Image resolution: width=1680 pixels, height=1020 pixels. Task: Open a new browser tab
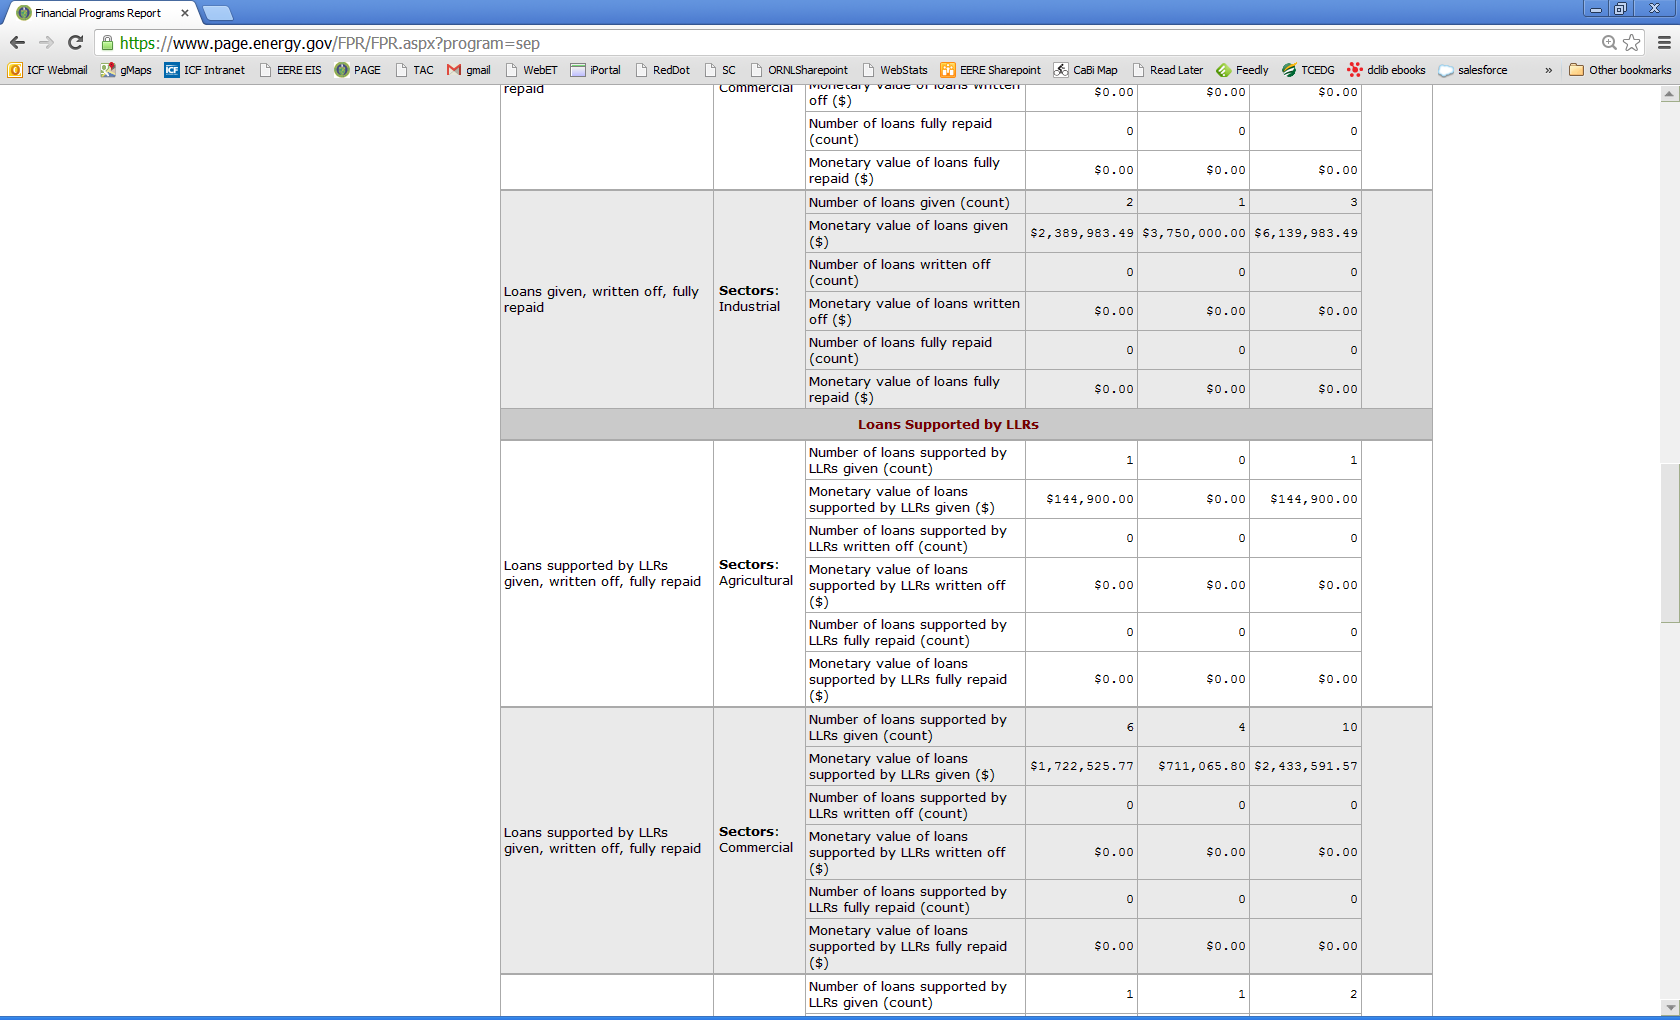[x=217, y=13]
